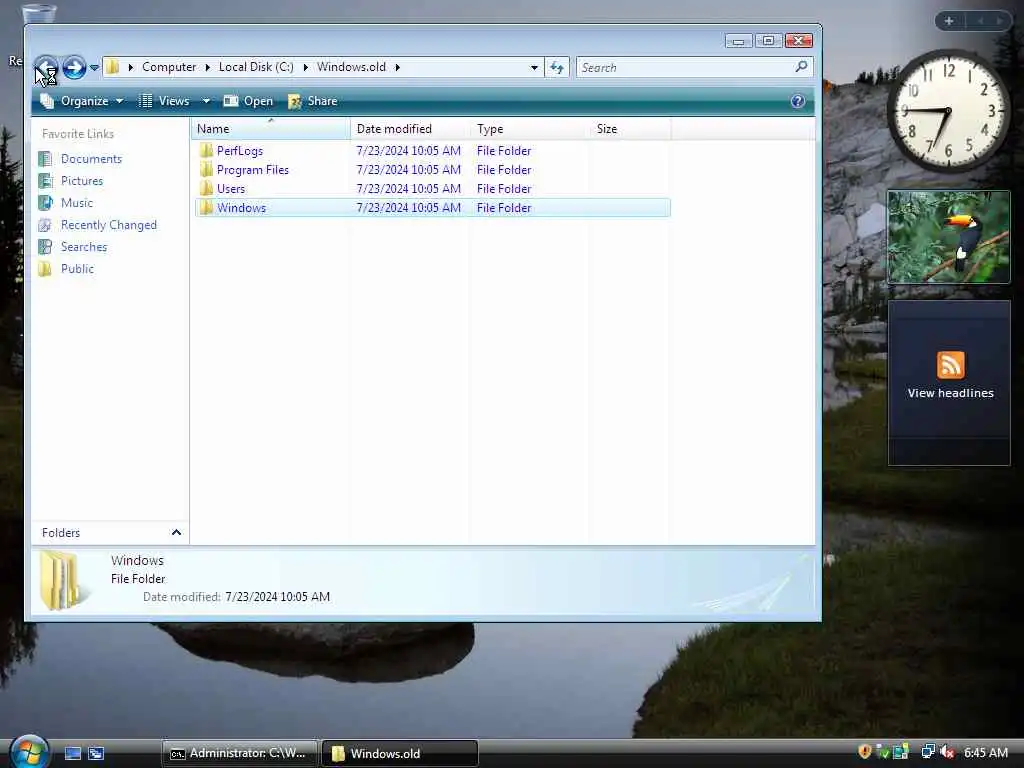Screen dimensions: 1024x768
Task: Sort by the Size column header
Action: click(631, 129)
